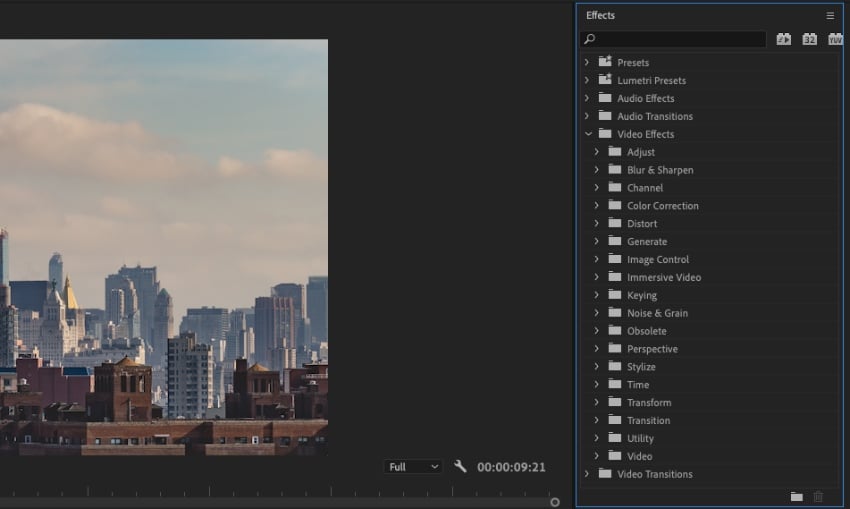Select the Obsolete folder icon
850x509 pixels.
pyautogui.click(x=615, y=330)
